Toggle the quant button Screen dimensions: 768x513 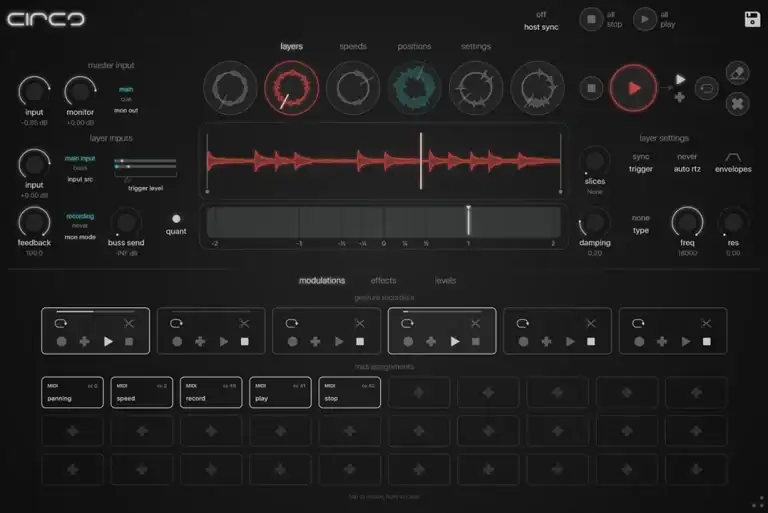176,219
